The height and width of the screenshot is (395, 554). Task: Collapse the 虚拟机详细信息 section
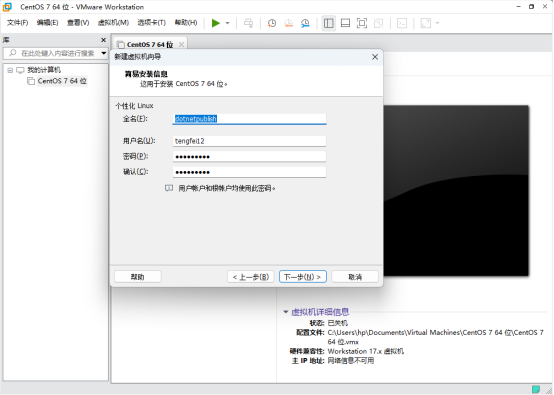(285, 312)
